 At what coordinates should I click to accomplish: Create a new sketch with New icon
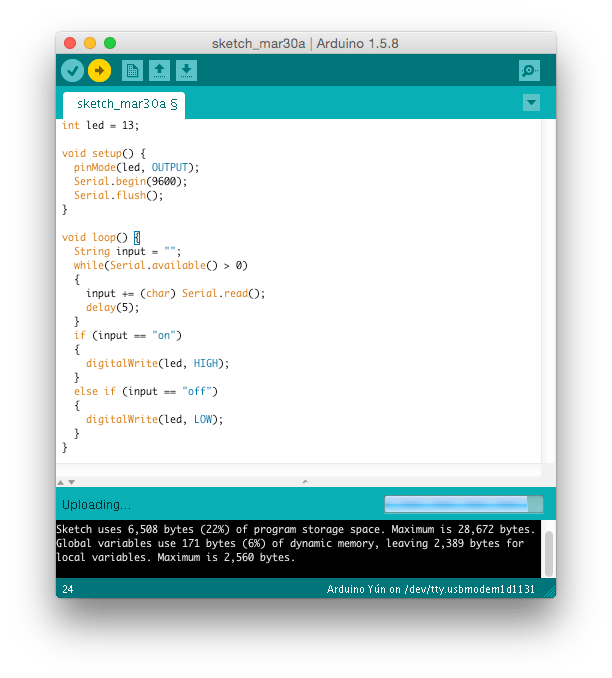pyautogui.click(x=132, y=70)
